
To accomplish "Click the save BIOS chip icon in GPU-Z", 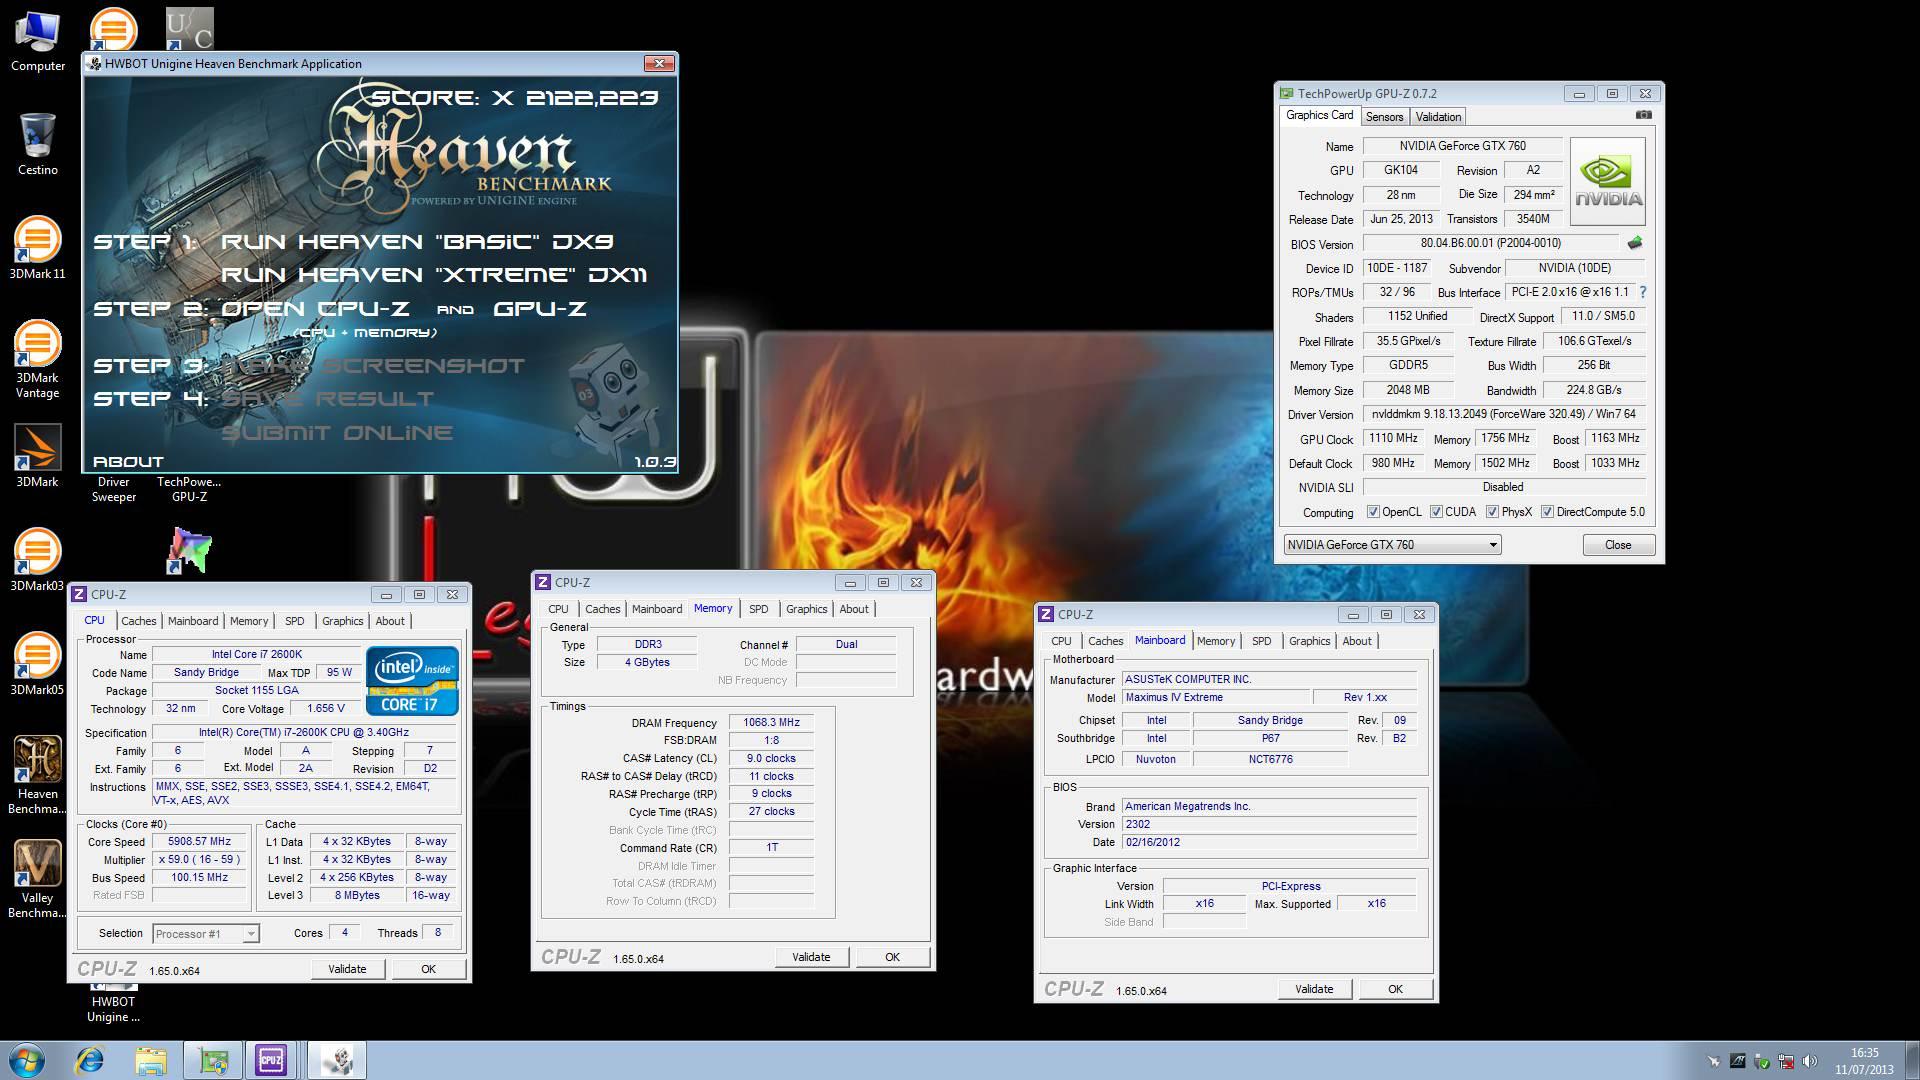I will tap(1635, 243).
